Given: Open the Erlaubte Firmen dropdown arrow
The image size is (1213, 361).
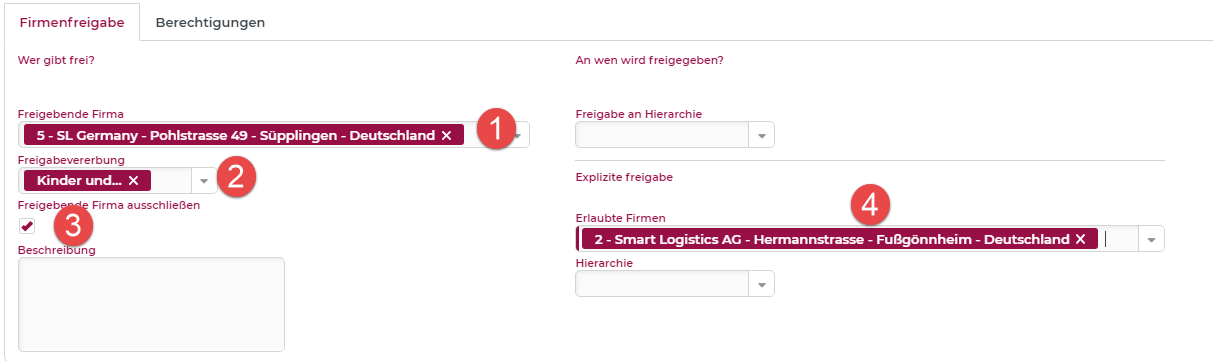Looking at the screenshot, I should pyautogui.click(x=1152, y=239).
